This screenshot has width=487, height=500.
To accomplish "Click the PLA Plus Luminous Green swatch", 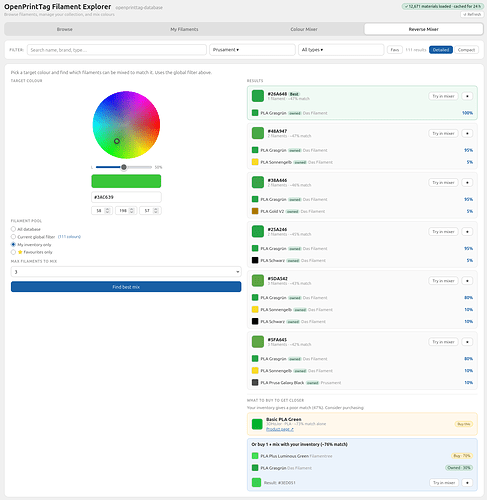I will 255,456.
